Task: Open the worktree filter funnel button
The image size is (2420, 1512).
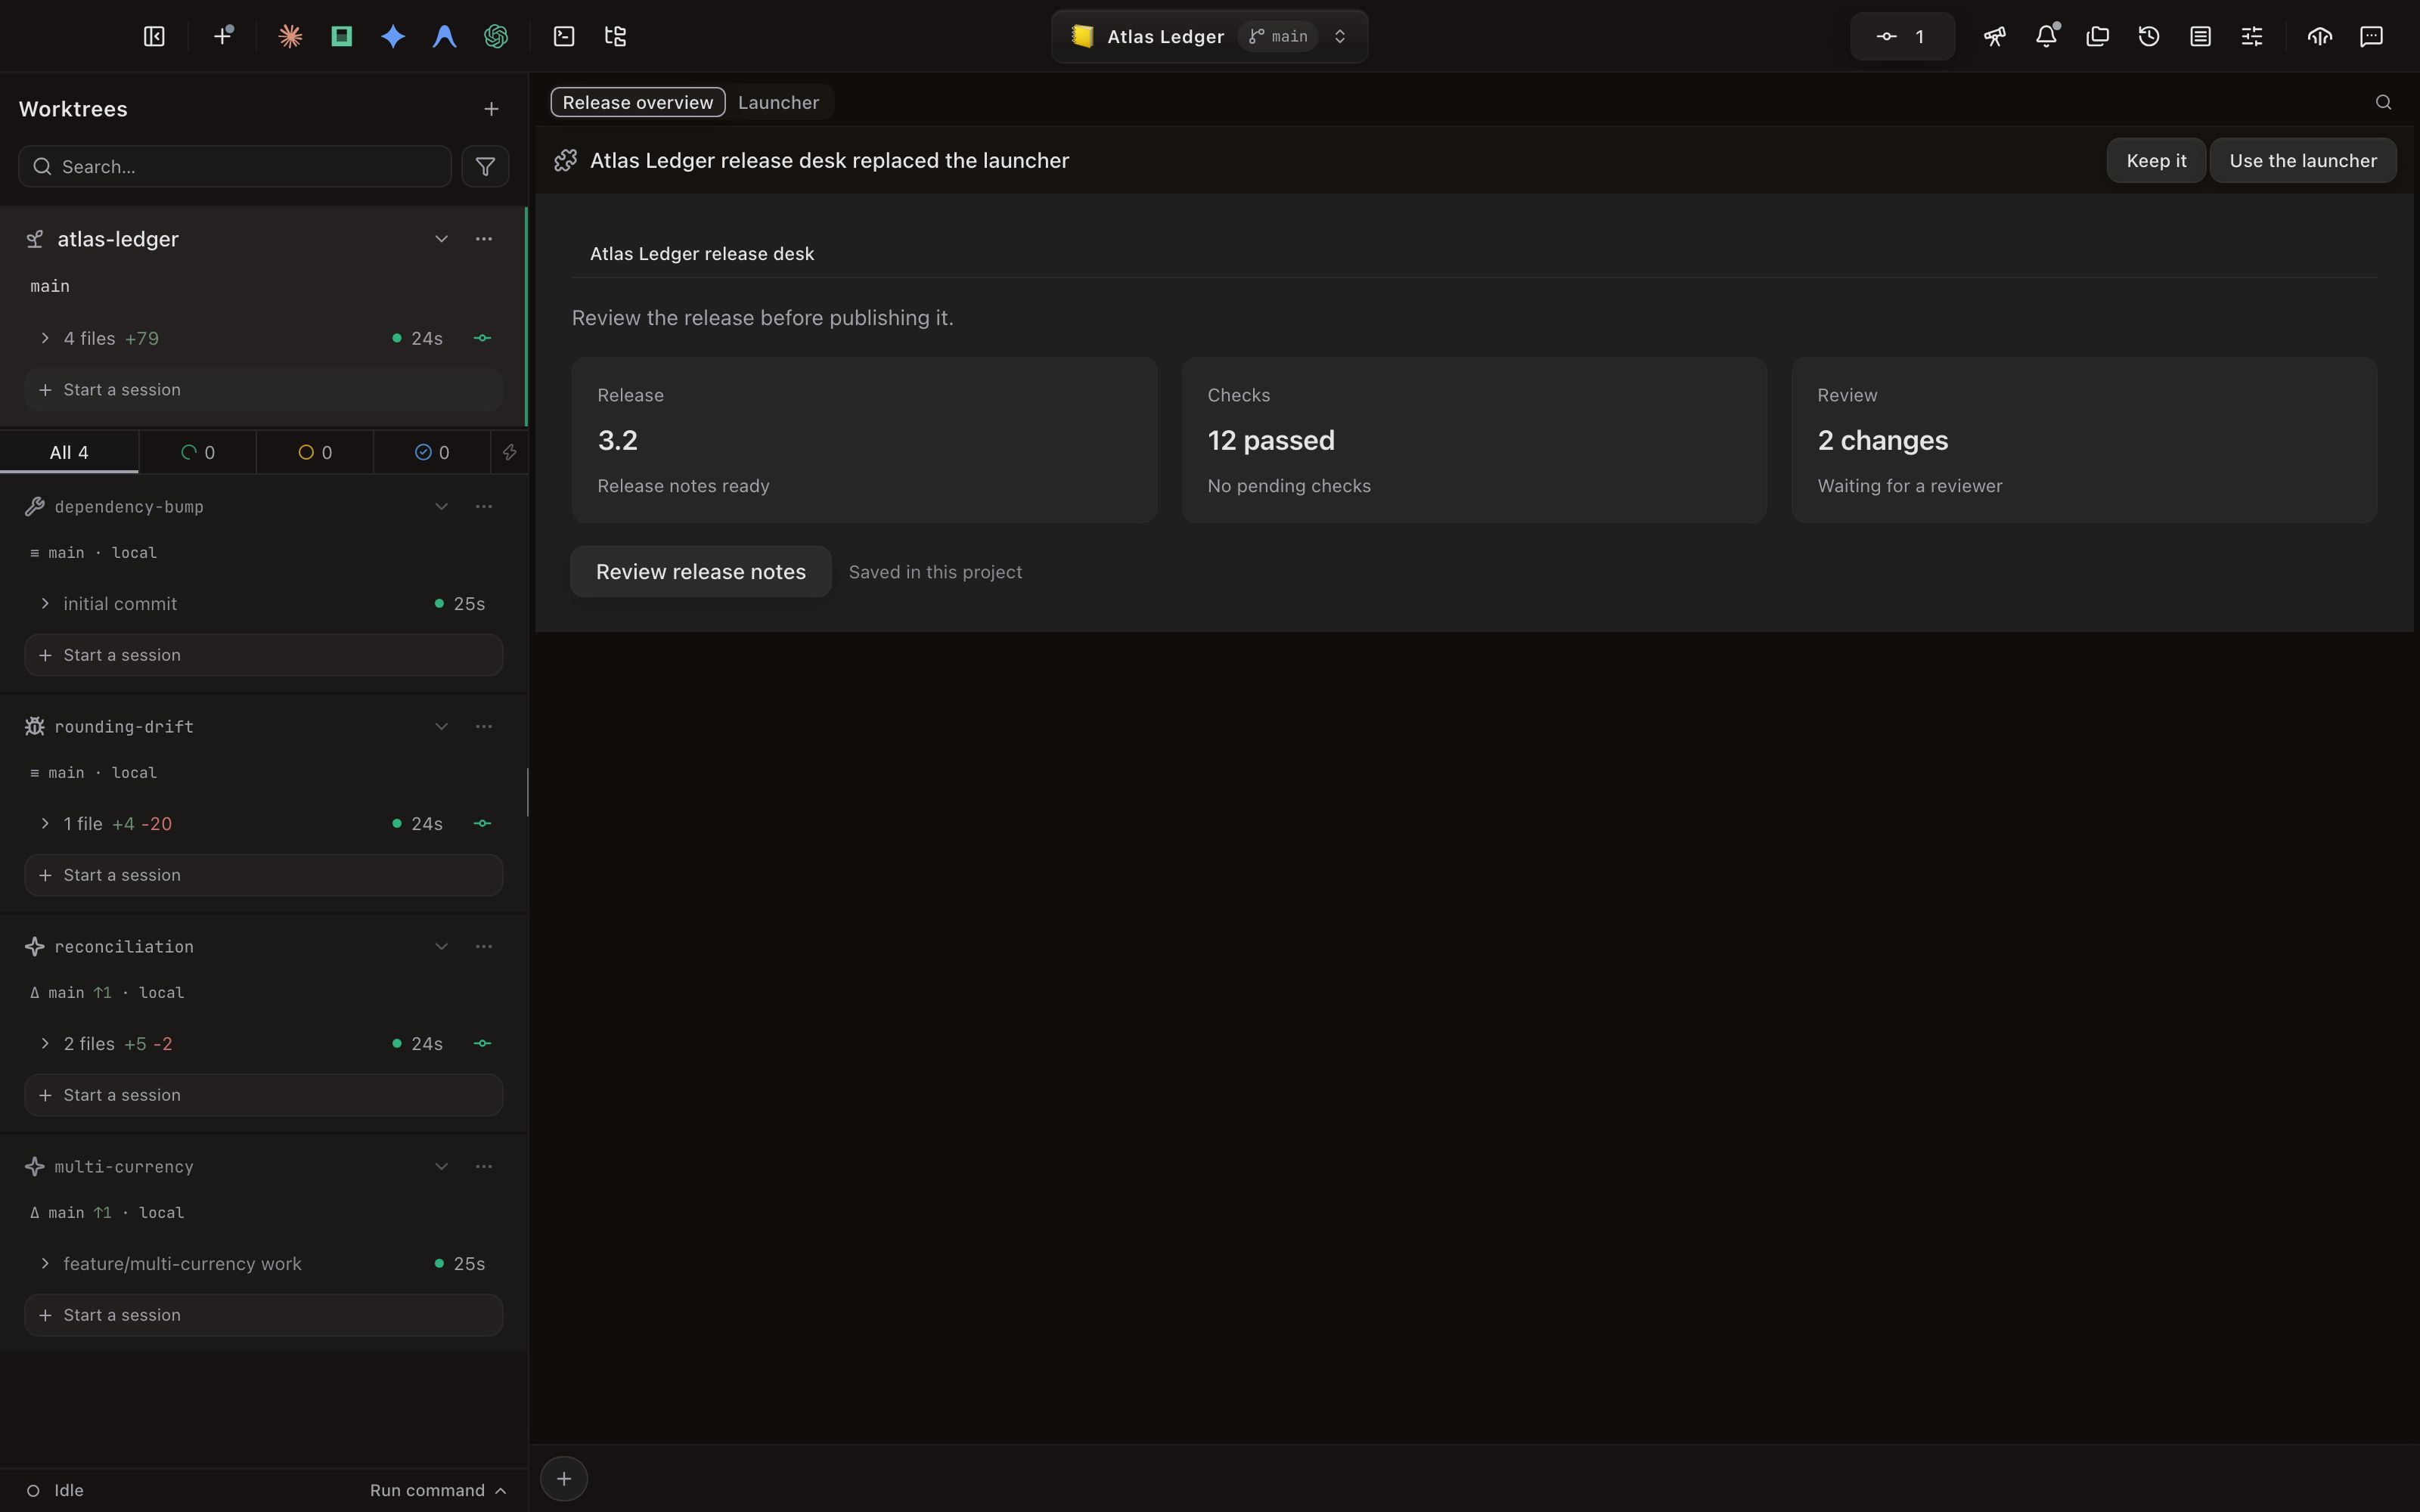Action: pyautogui.click(x=485, y=167)
